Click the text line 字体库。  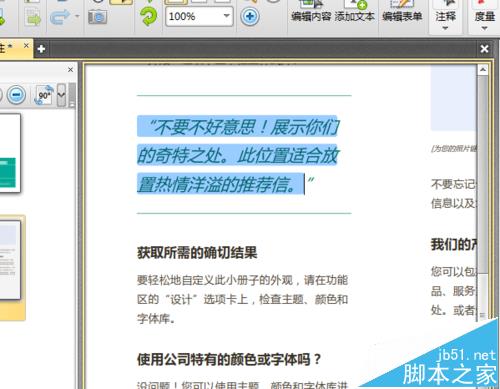coord(156,319)
